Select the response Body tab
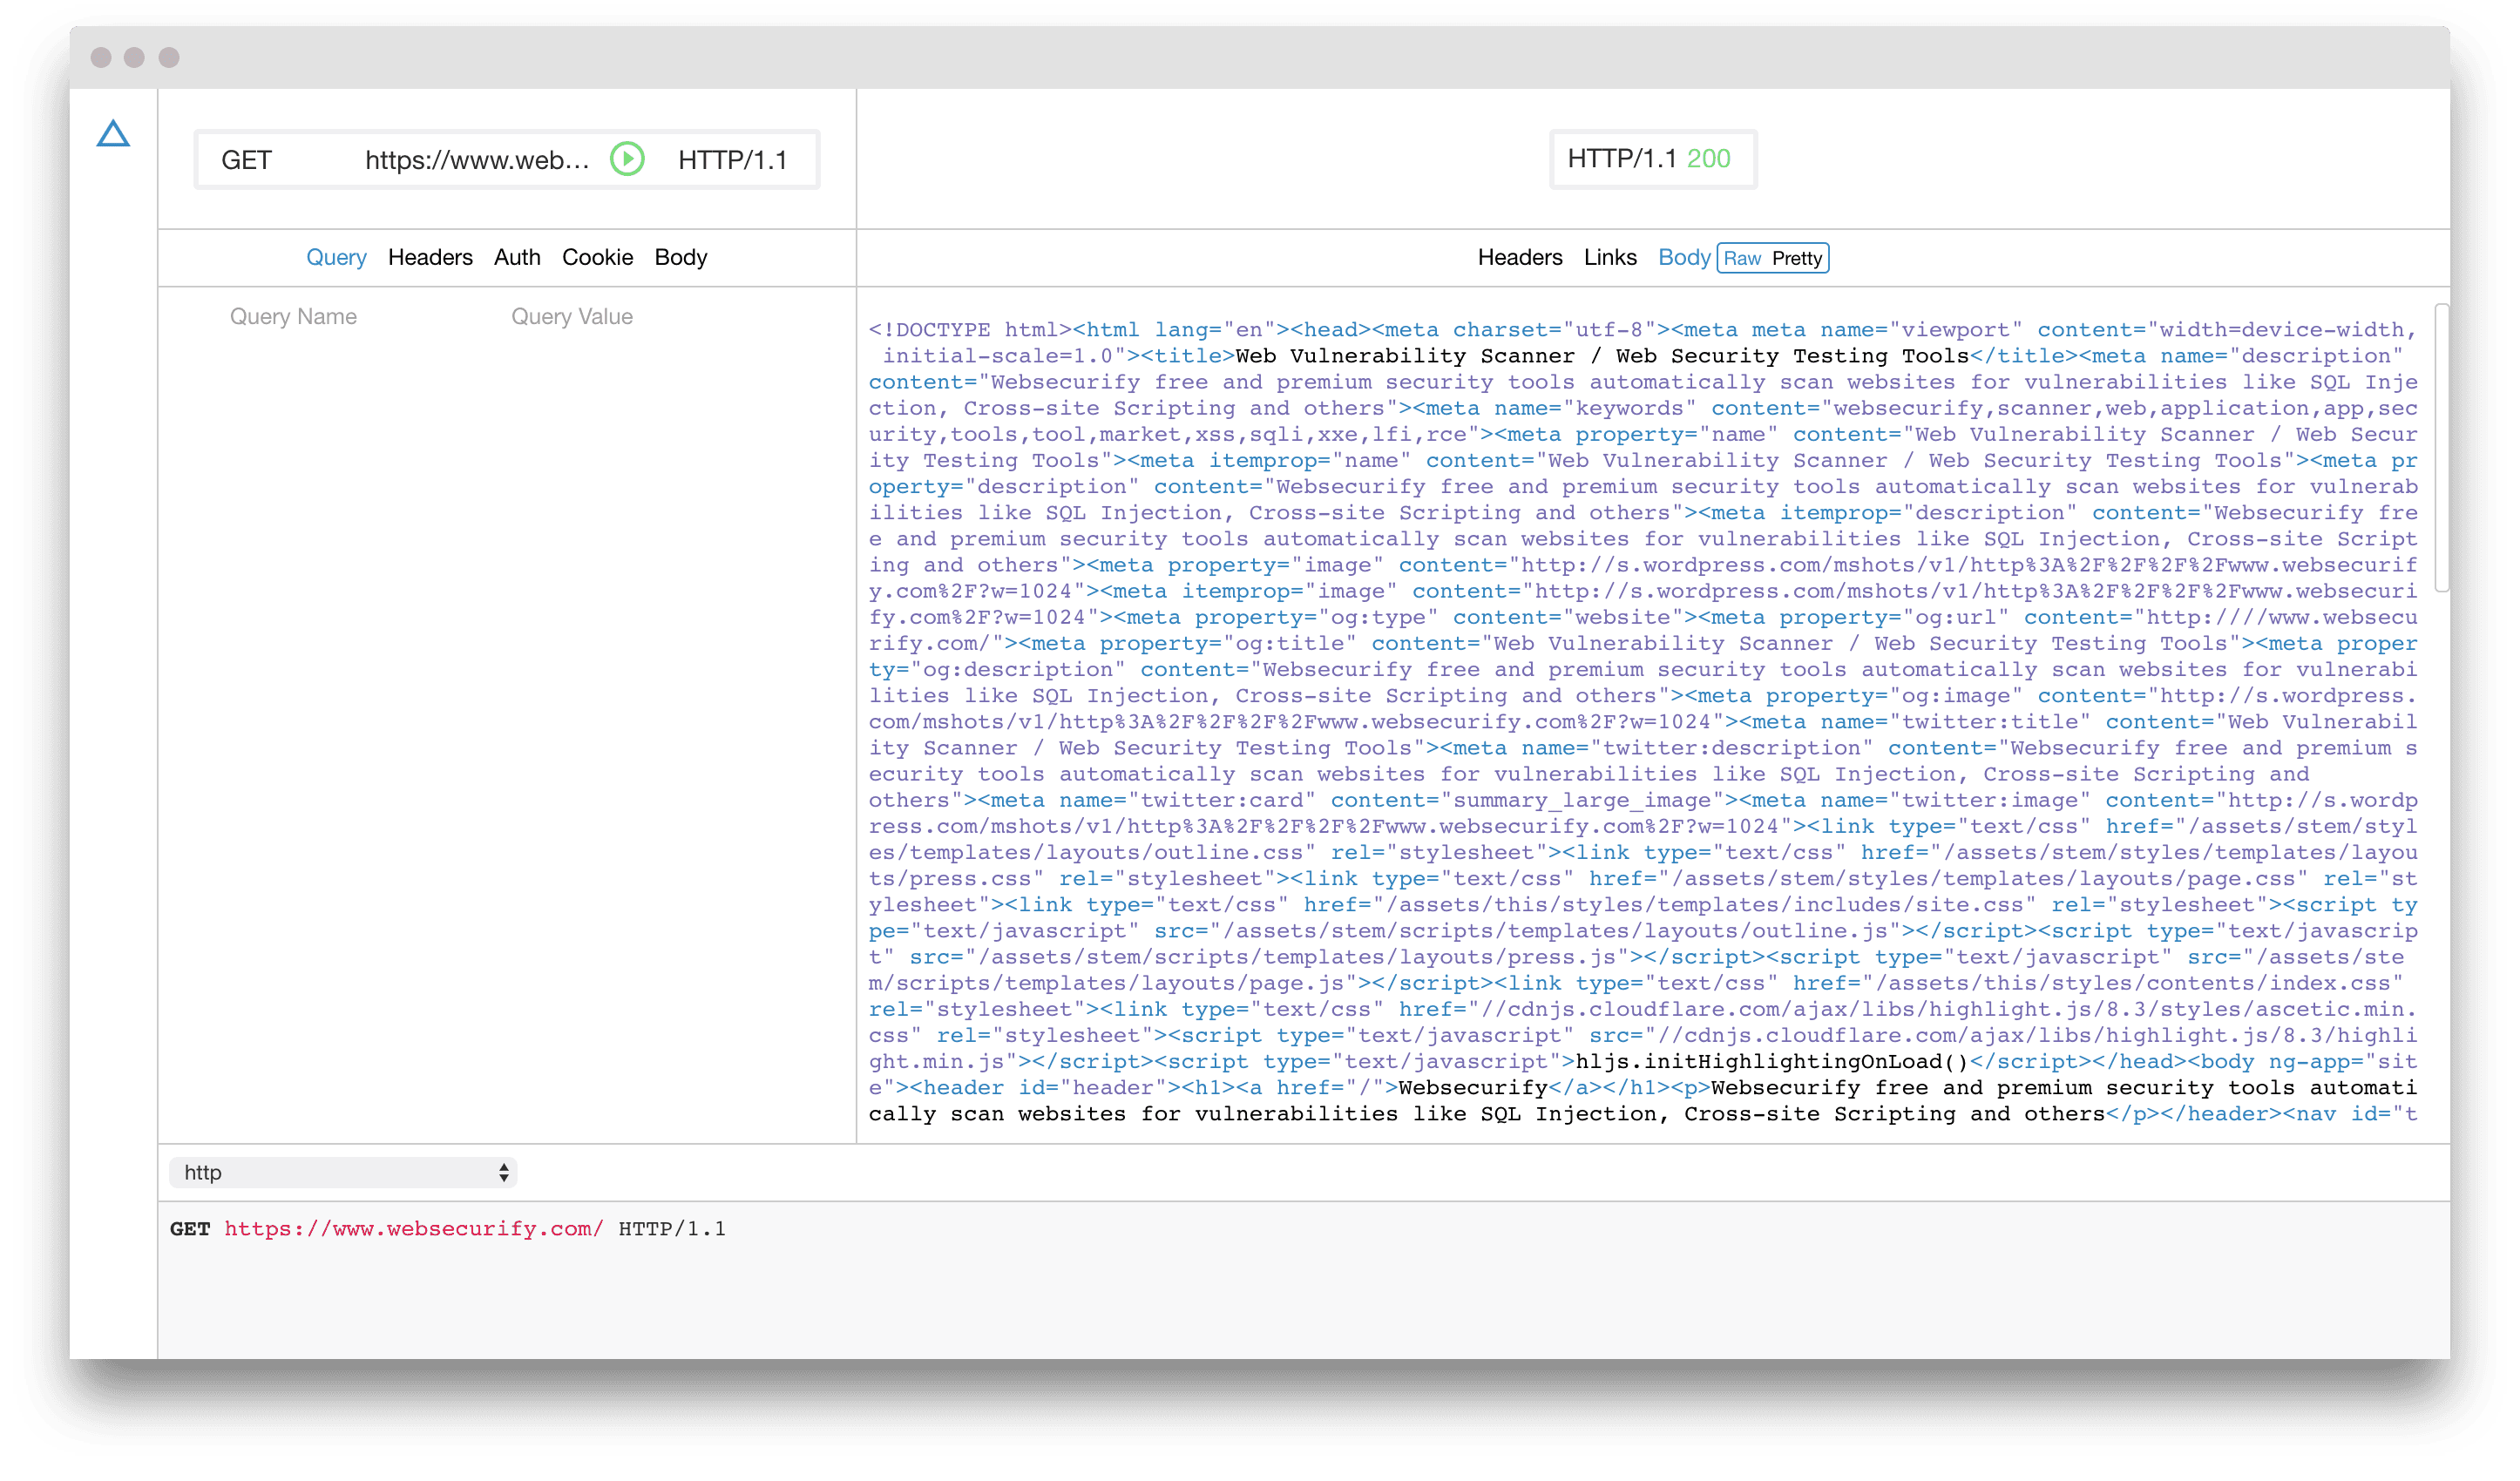The width and height of the screenshot is (2520, 1481). tap(1684, 257)
